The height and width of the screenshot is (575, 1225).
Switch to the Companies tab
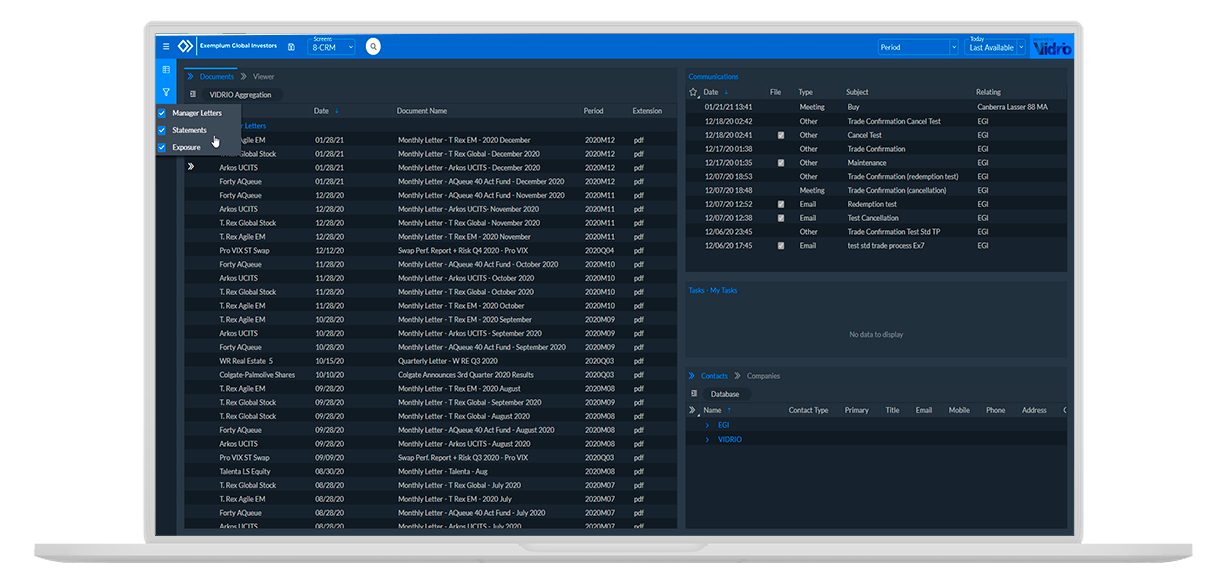coord(763,376)
